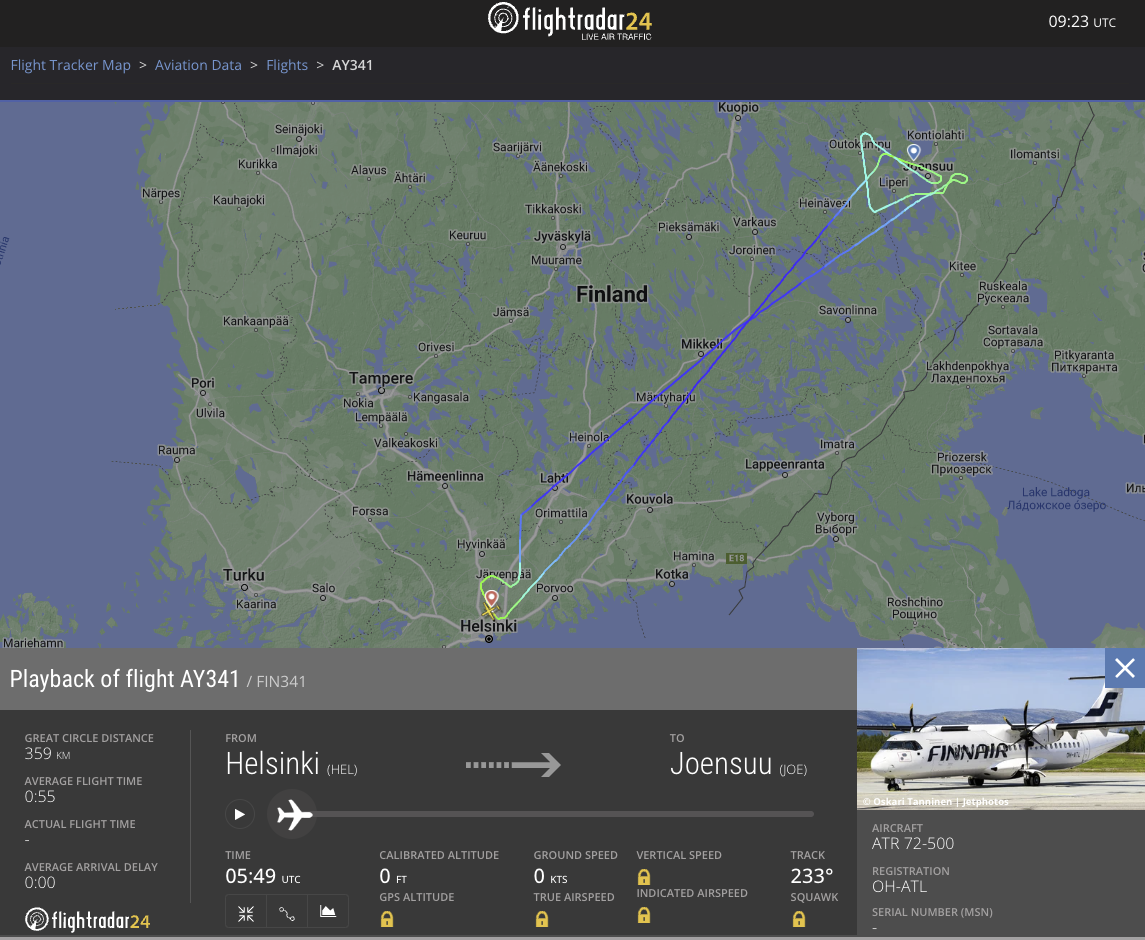
Task: Open the Aviation Data breadcrumb link
Action: click(198, 65)
